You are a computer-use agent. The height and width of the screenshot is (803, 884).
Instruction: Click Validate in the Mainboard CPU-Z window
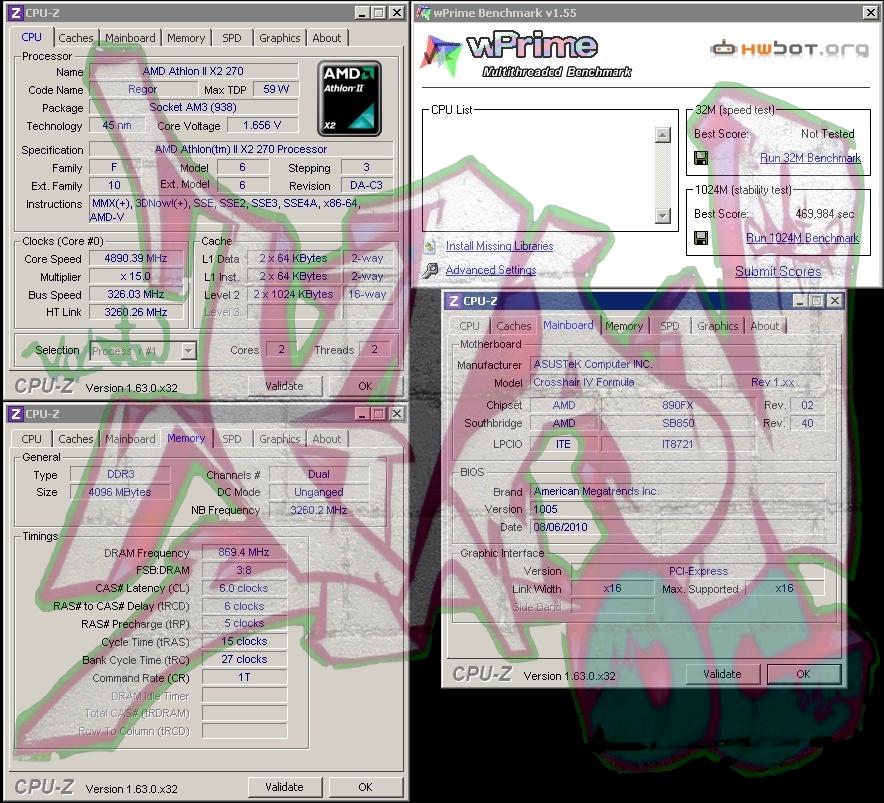723,674
